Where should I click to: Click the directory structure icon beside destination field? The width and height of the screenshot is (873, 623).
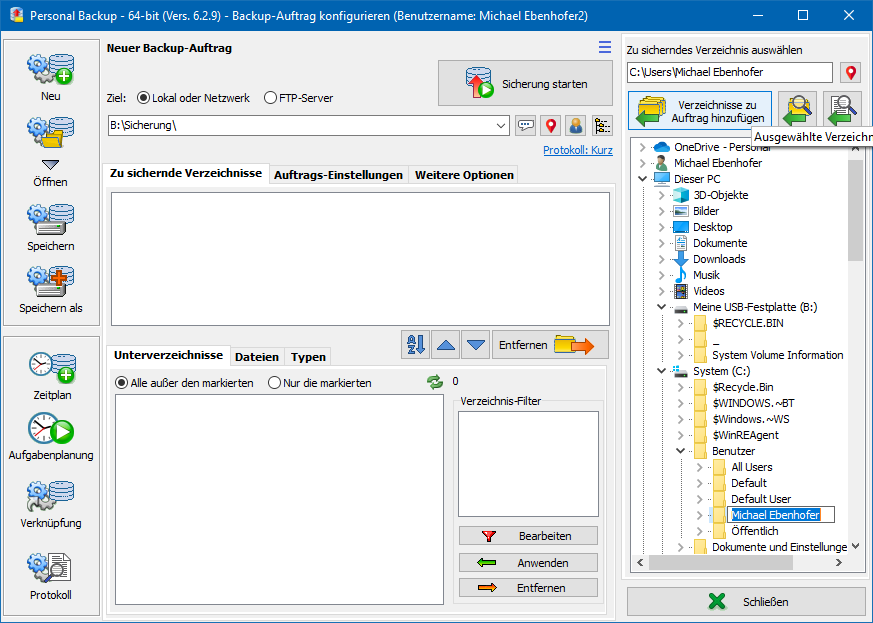pos(602,125)
